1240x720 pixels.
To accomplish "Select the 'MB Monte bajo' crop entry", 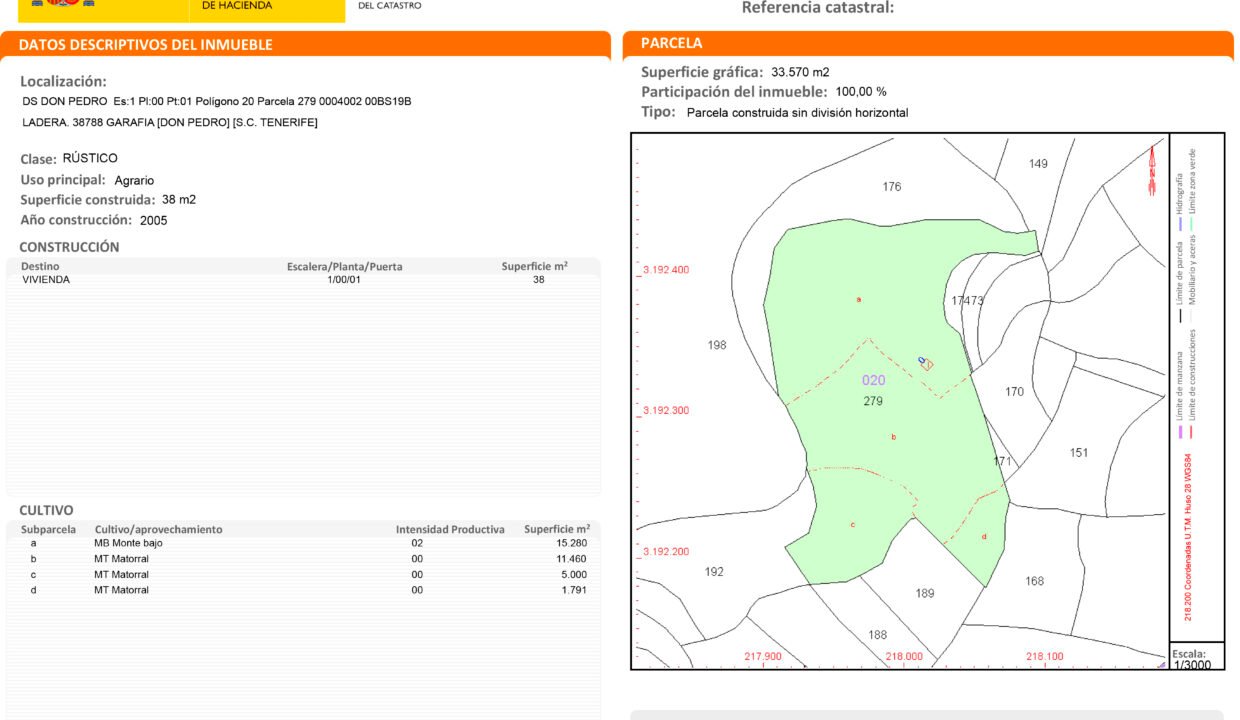I will [128, 543].
